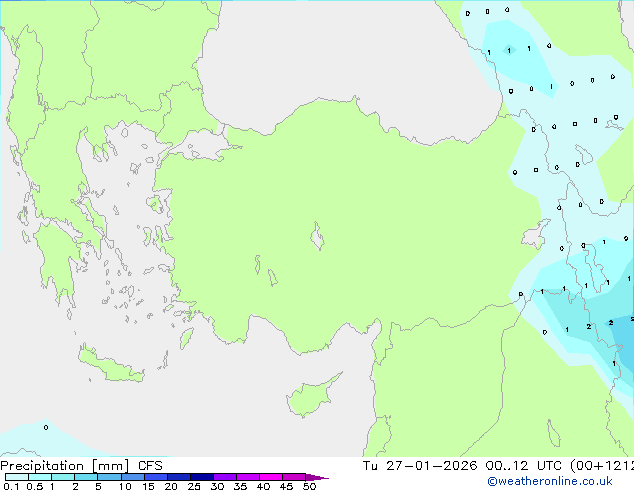The image size is (634, 490).
Task: Click the 0.5–1 mm legend color swatch
Action: [40, 477]
